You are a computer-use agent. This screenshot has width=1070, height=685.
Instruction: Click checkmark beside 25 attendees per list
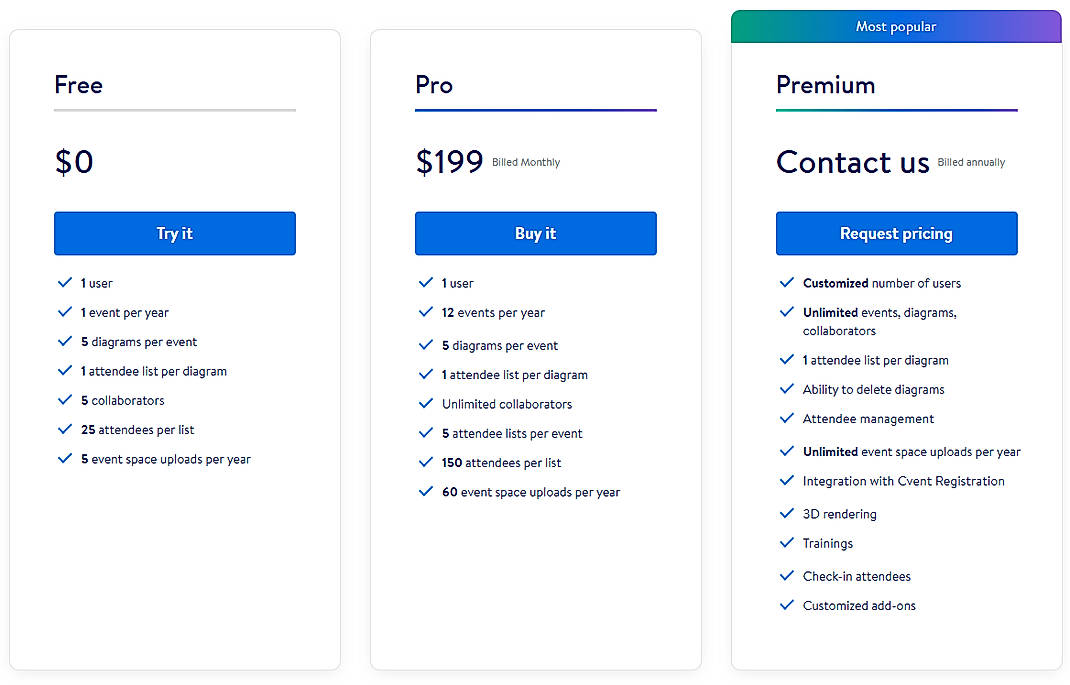click(64, 429)
